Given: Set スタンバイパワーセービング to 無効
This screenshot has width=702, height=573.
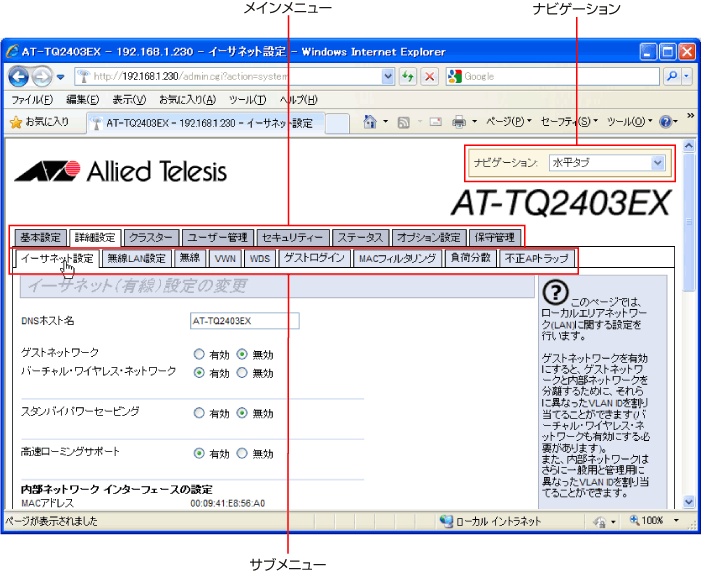Looking at the screenshot, I should point(242,413).
